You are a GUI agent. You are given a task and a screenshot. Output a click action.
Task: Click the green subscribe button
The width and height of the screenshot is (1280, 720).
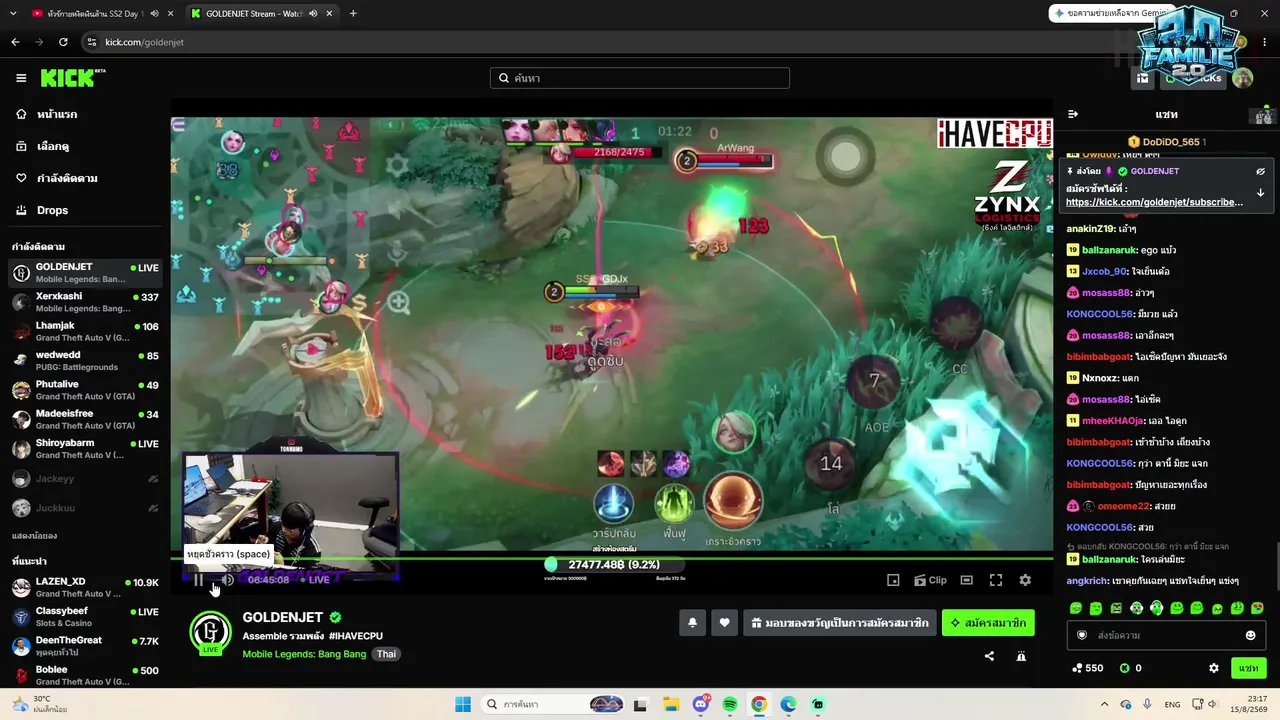(988, 623)
